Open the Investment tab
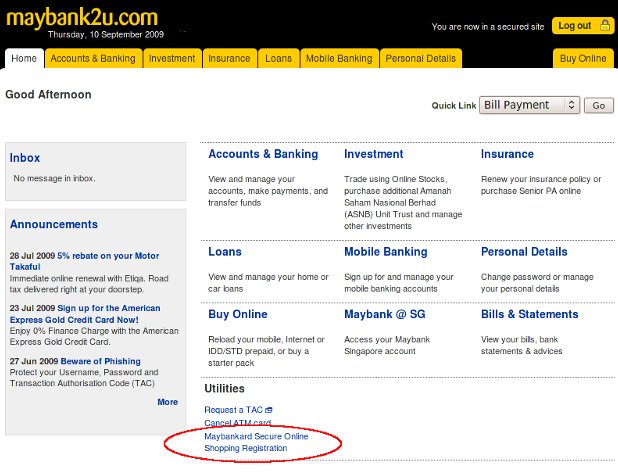The width and height of the screenshot is (618, 472). click(172, 58)
